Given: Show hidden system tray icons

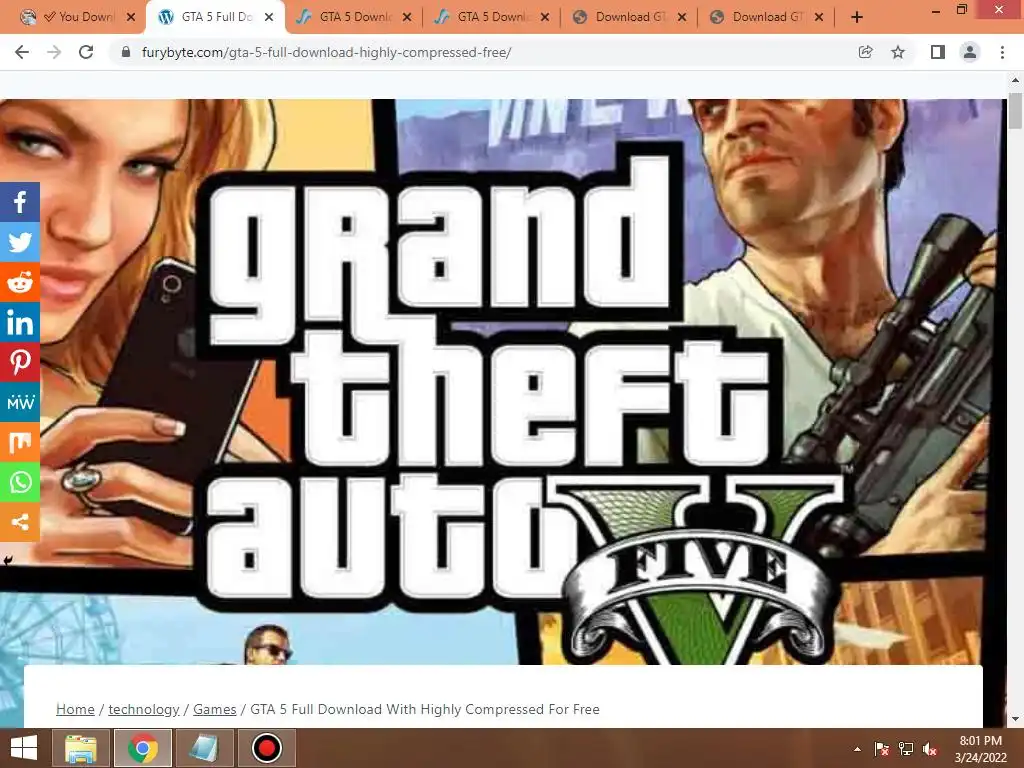Looking at the screenshot, I should click(x=857, y=749).
